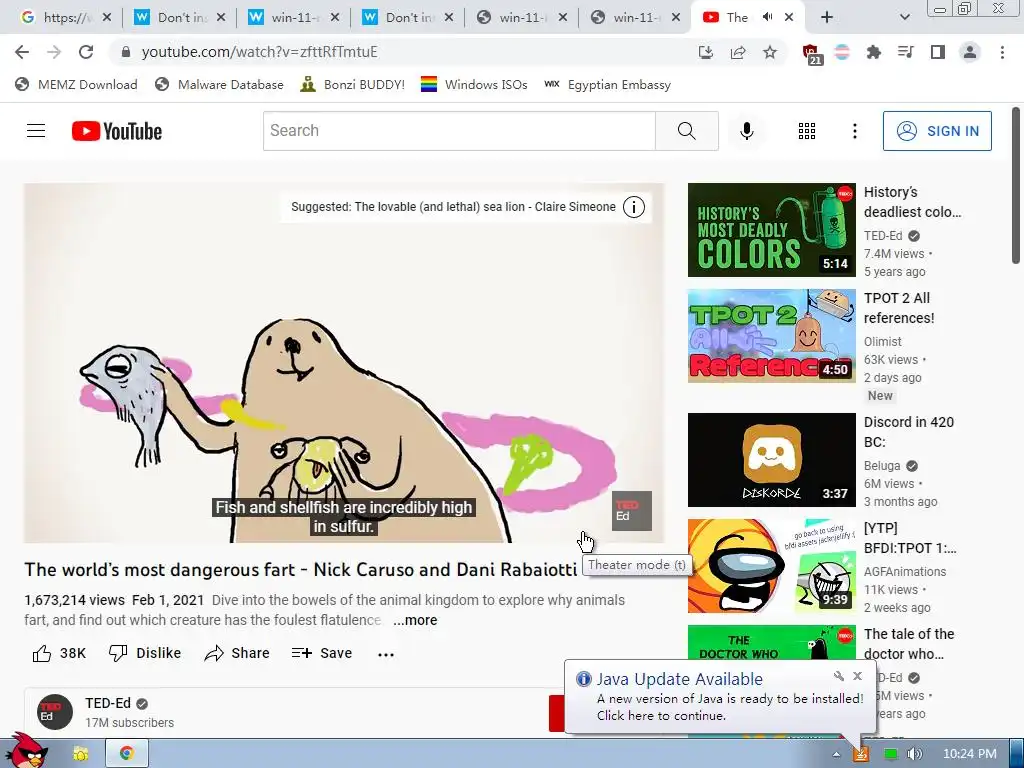Image resolution: width=1024 pixels, height=768 pixels.
Task: Save video to a playlist
Action: [322, 653]
